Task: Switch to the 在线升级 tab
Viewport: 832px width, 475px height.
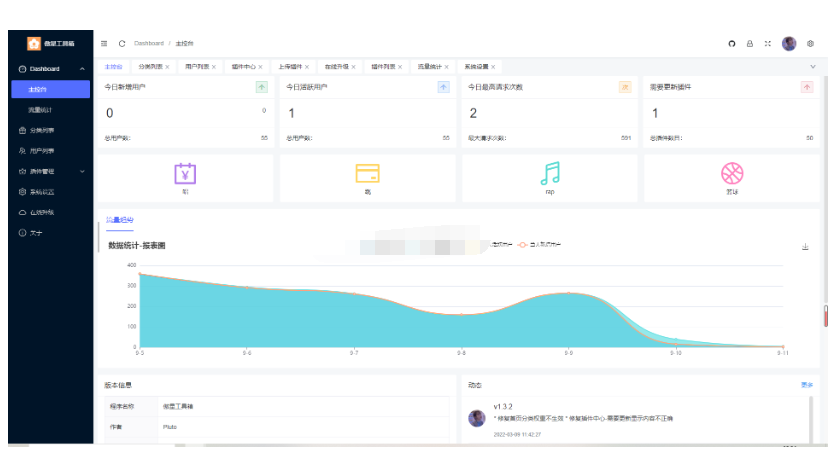Action: (x=337, y=67)
